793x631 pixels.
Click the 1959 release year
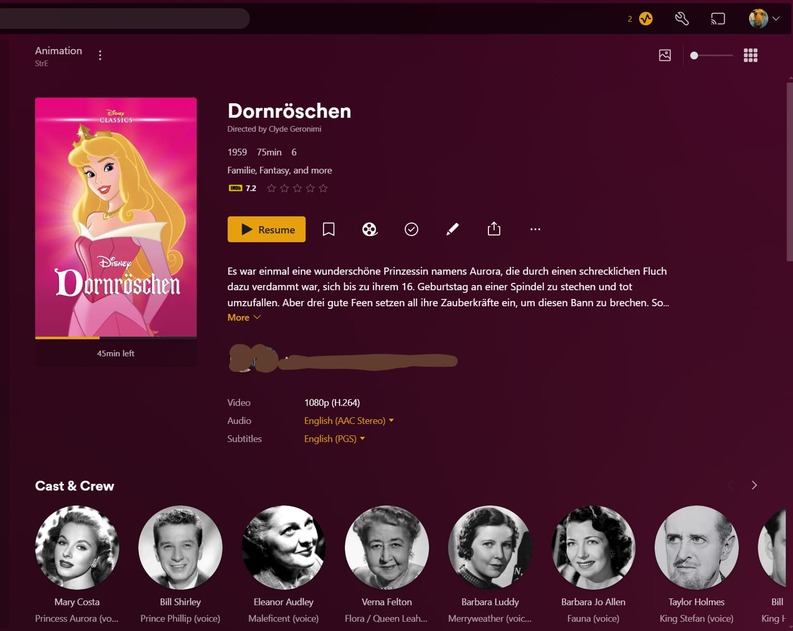click(237, 152)
